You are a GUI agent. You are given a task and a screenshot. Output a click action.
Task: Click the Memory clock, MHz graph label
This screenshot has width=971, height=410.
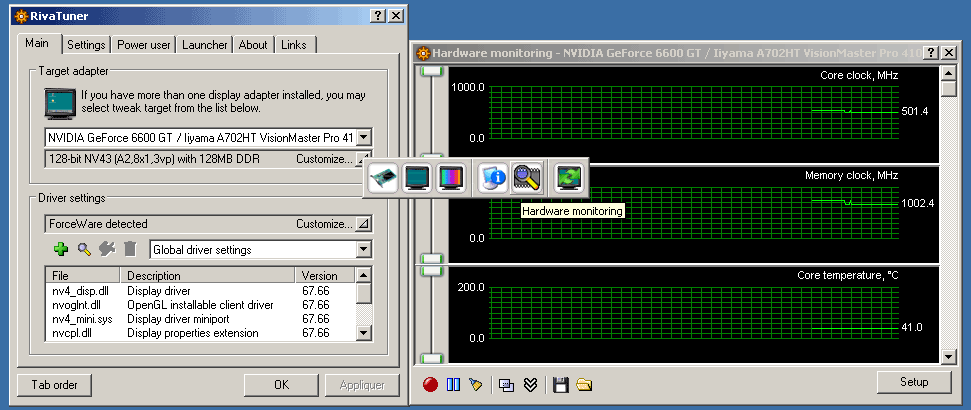(x=851, y=175)
